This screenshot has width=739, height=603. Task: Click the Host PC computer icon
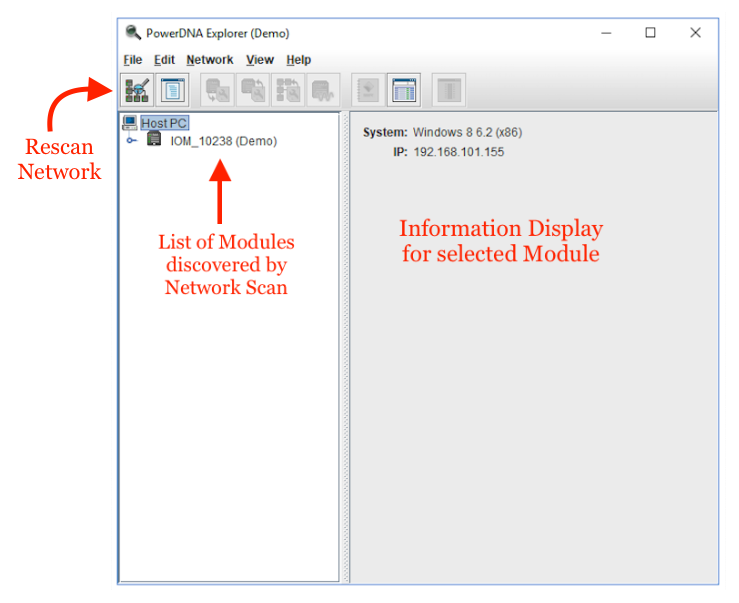[130, 123]
